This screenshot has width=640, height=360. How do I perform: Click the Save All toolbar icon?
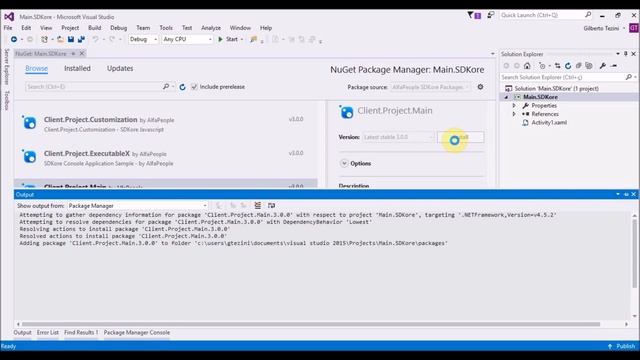tap(81, 39)
